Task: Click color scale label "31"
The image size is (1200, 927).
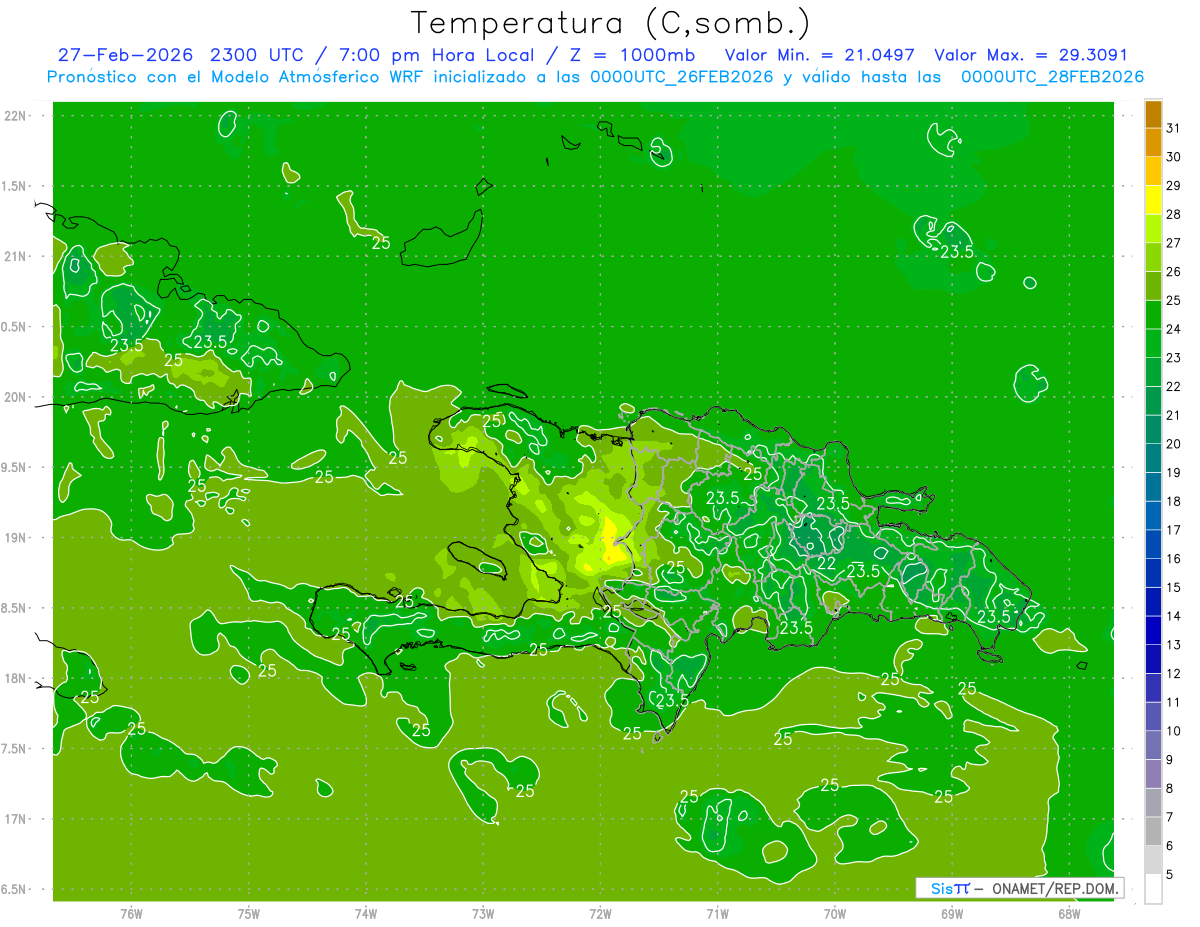Action: pos(1174,128)
